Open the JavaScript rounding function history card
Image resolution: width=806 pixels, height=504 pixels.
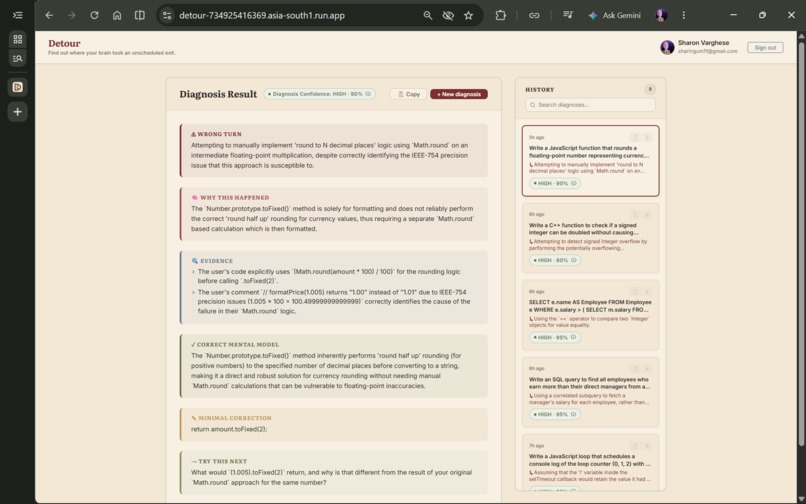(590, 160)
